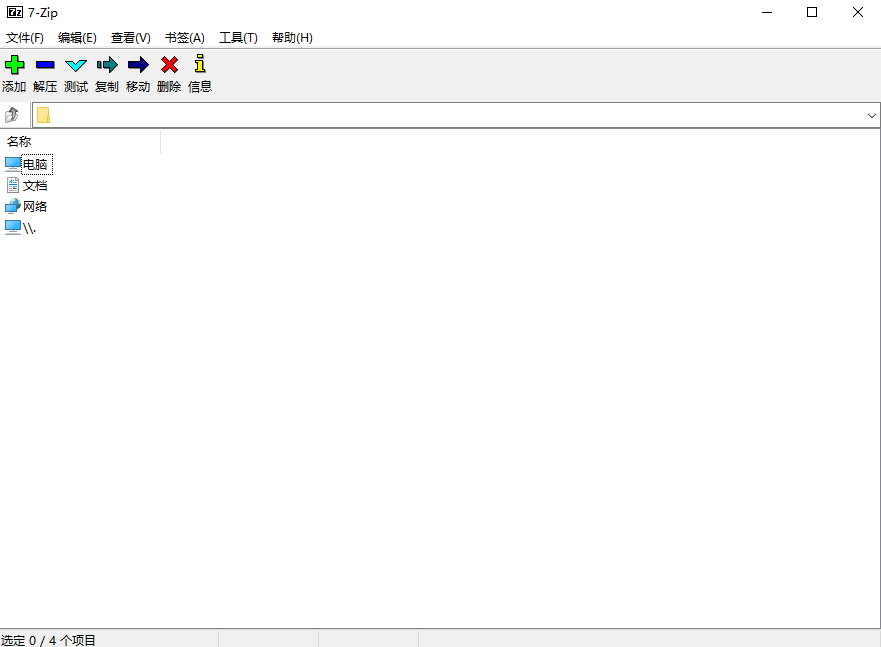881x647 pixels.
Task: Click inside the address path field
Action: click(x=455, y=115)
